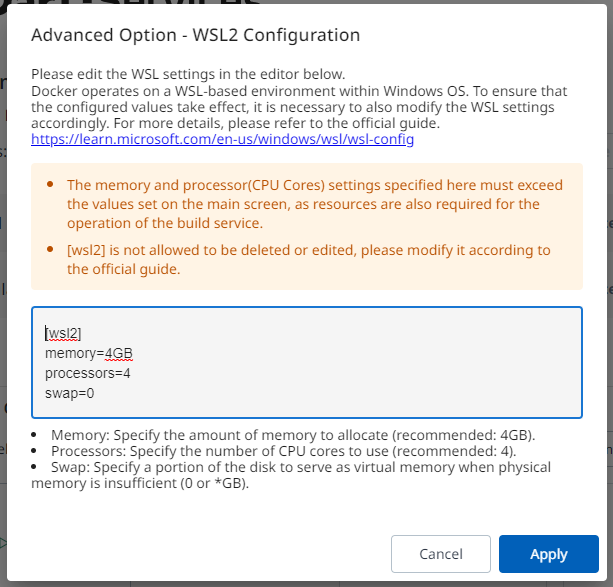Click the processors=4 line in editor
The image size is (613, 587).
coord(87,373)
